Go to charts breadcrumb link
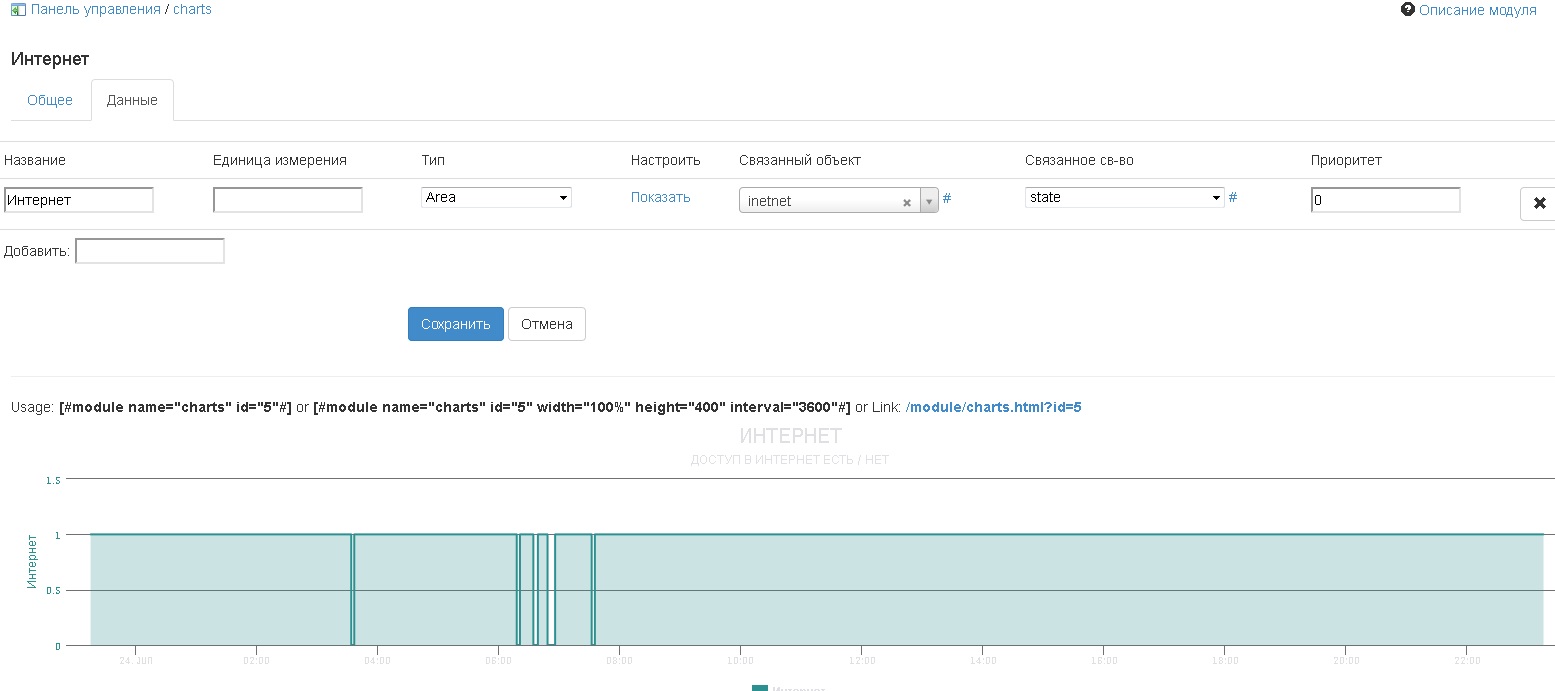The width and height of the screenshot is (1555, 691). coord(192,9)
